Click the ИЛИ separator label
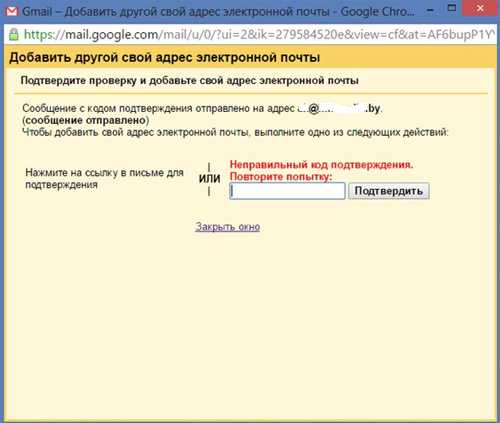The height and width of the screenshot is (423, 500). (210, 178)
